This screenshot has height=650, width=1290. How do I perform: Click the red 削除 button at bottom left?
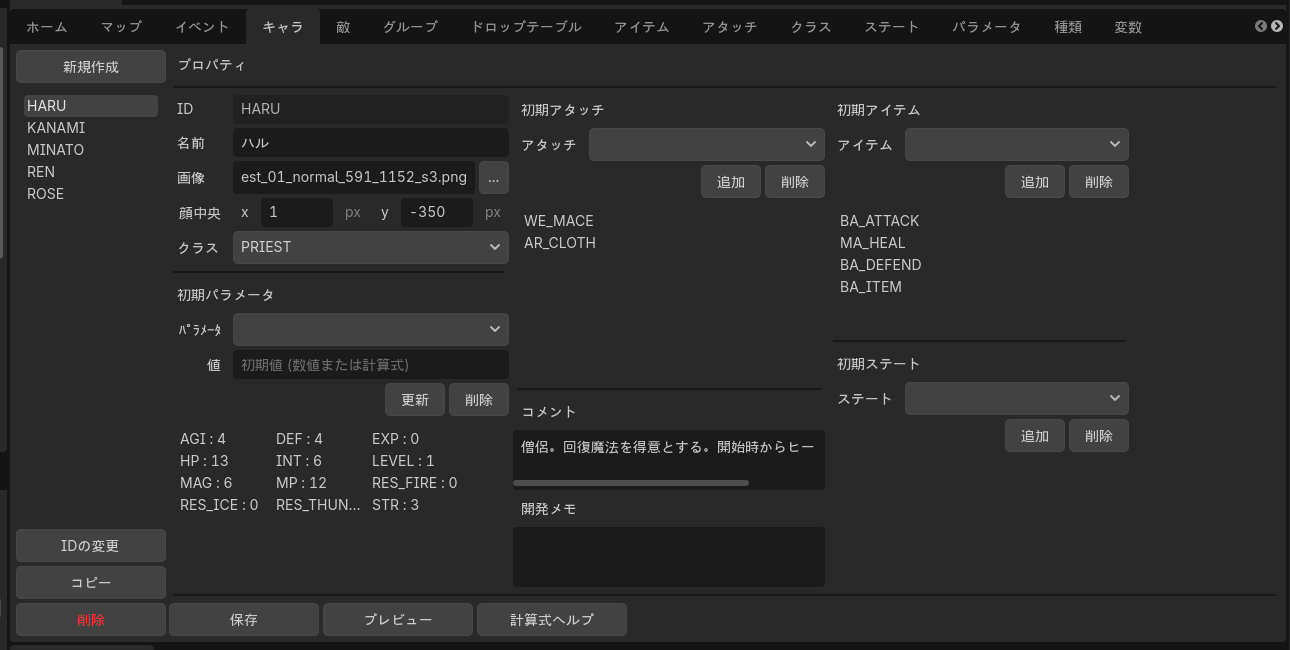point(91,620)
